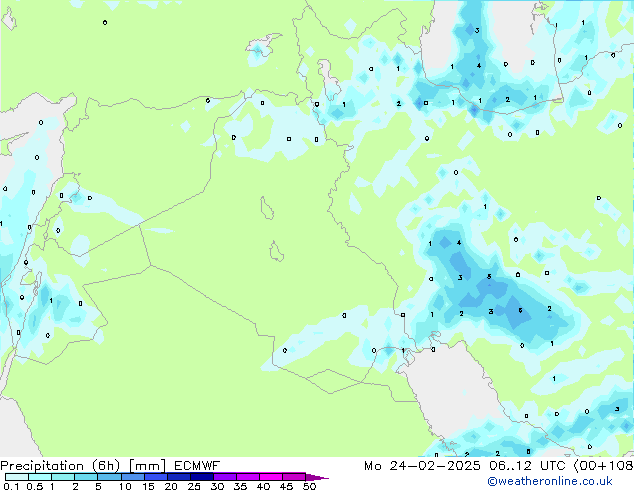Click the 20 legend scale label

point(171,486)
